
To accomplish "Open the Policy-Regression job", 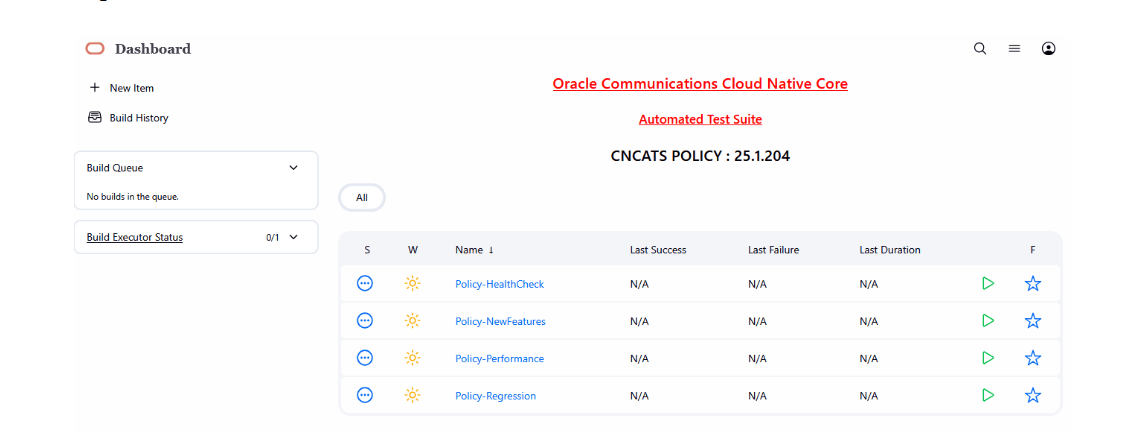I will [x=495, y=395].
